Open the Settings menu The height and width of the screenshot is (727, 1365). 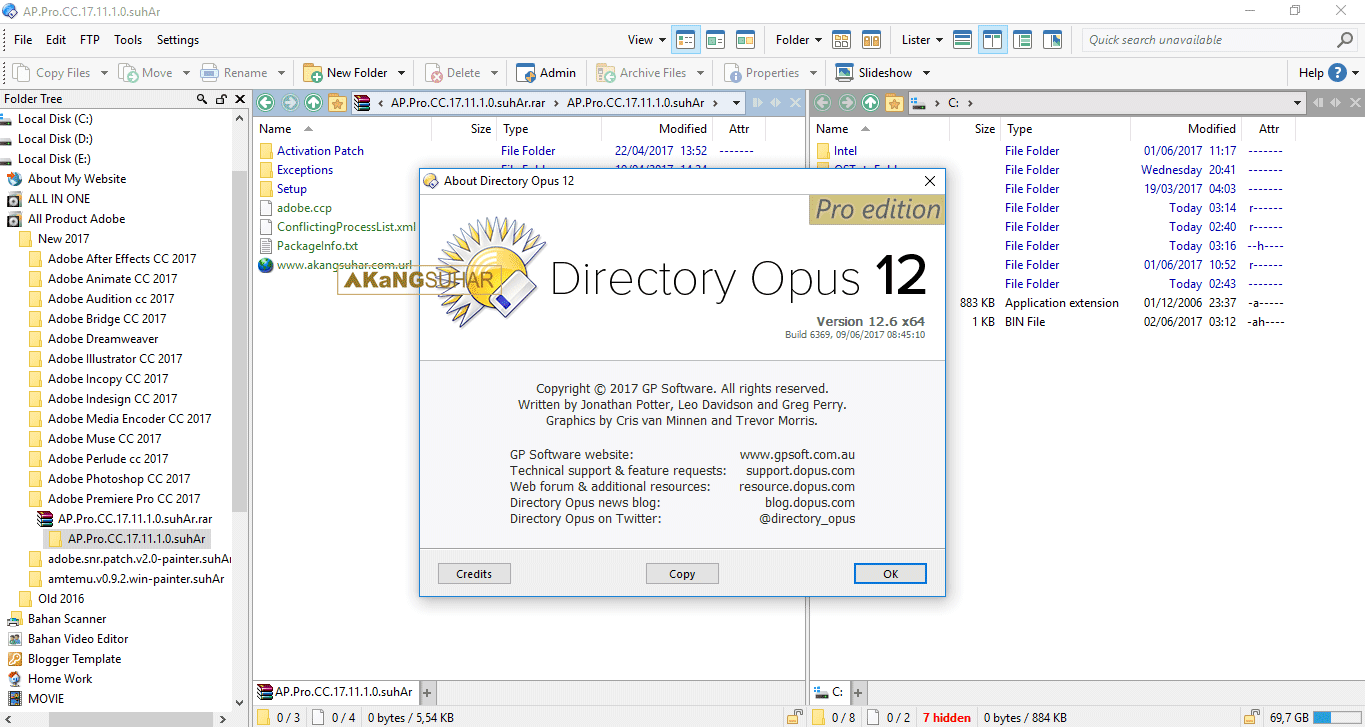[x=178, y=40]
